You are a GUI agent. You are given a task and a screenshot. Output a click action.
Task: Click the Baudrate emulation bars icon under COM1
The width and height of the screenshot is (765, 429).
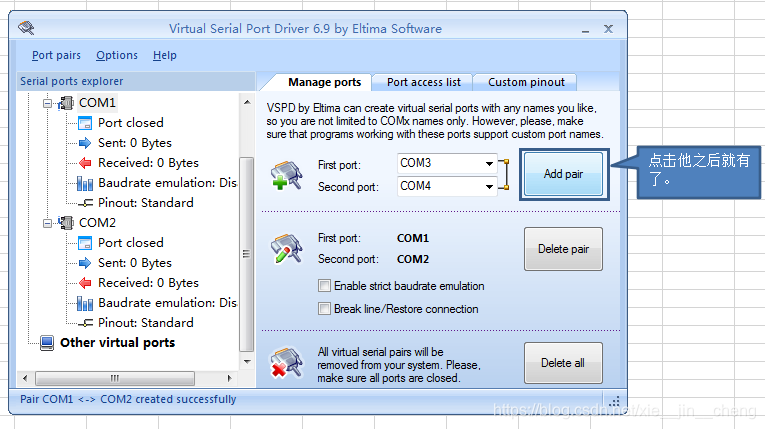pos(85,183)
